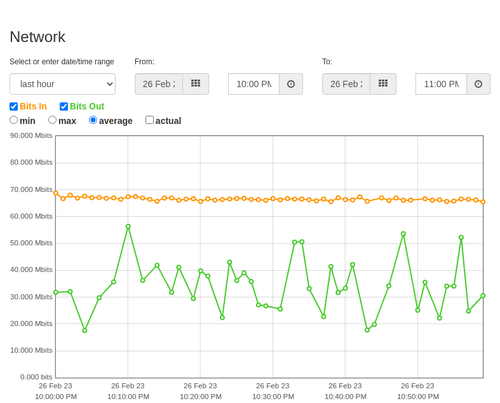Select the average radio button
This screenshot has width=500, height=403.
pos(93,120)
